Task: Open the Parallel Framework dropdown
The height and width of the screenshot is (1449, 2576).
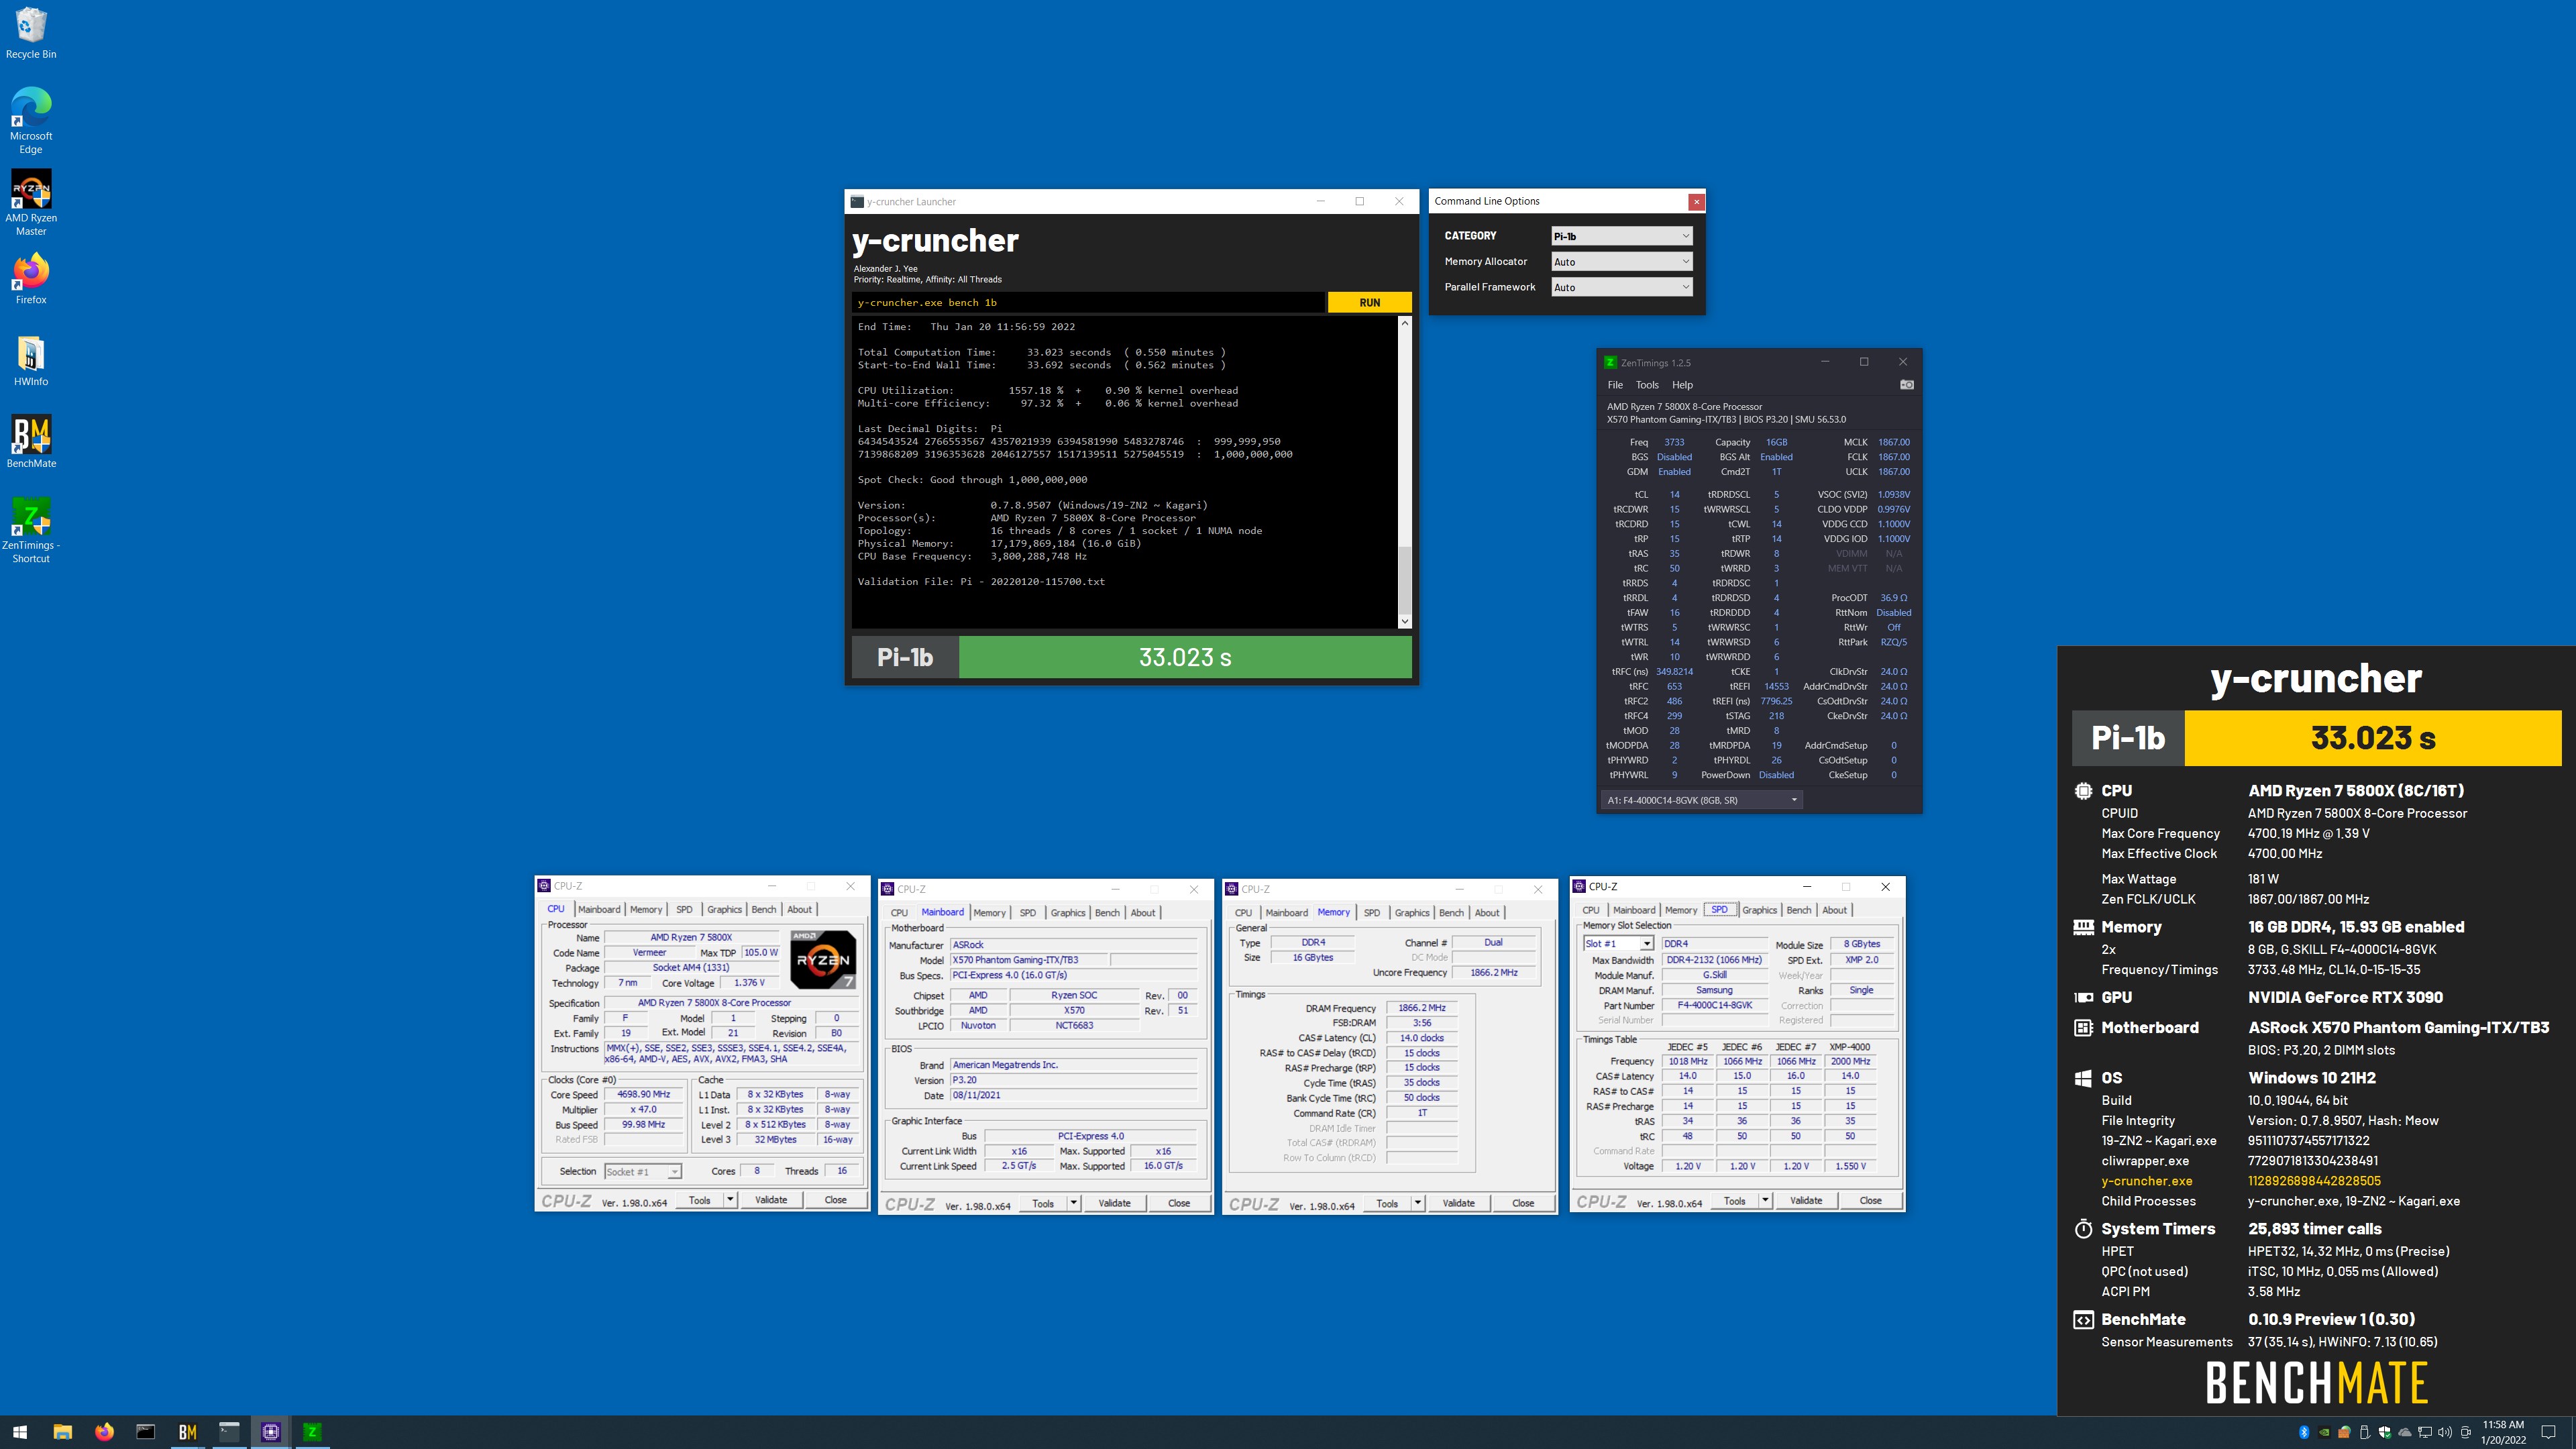Action: (x=1621, y=287)
